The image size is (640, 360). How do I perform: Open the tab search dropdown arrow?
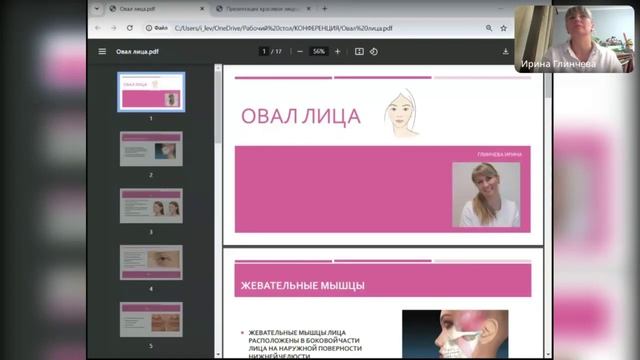tap(97, 8)
